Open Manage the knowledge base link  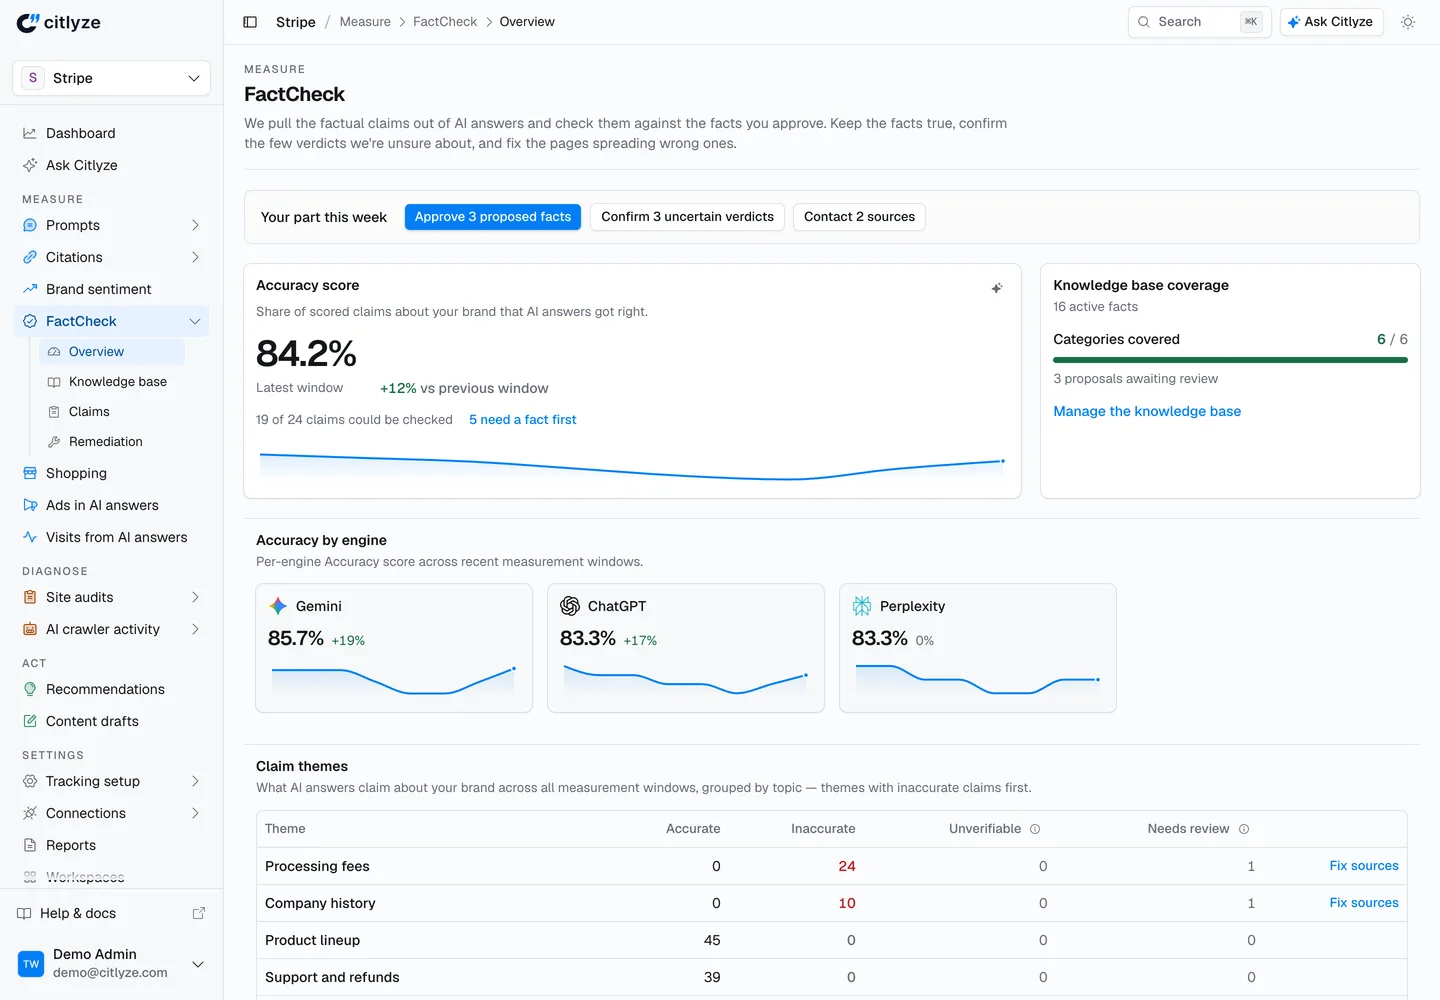click(x=1147, y=411)
